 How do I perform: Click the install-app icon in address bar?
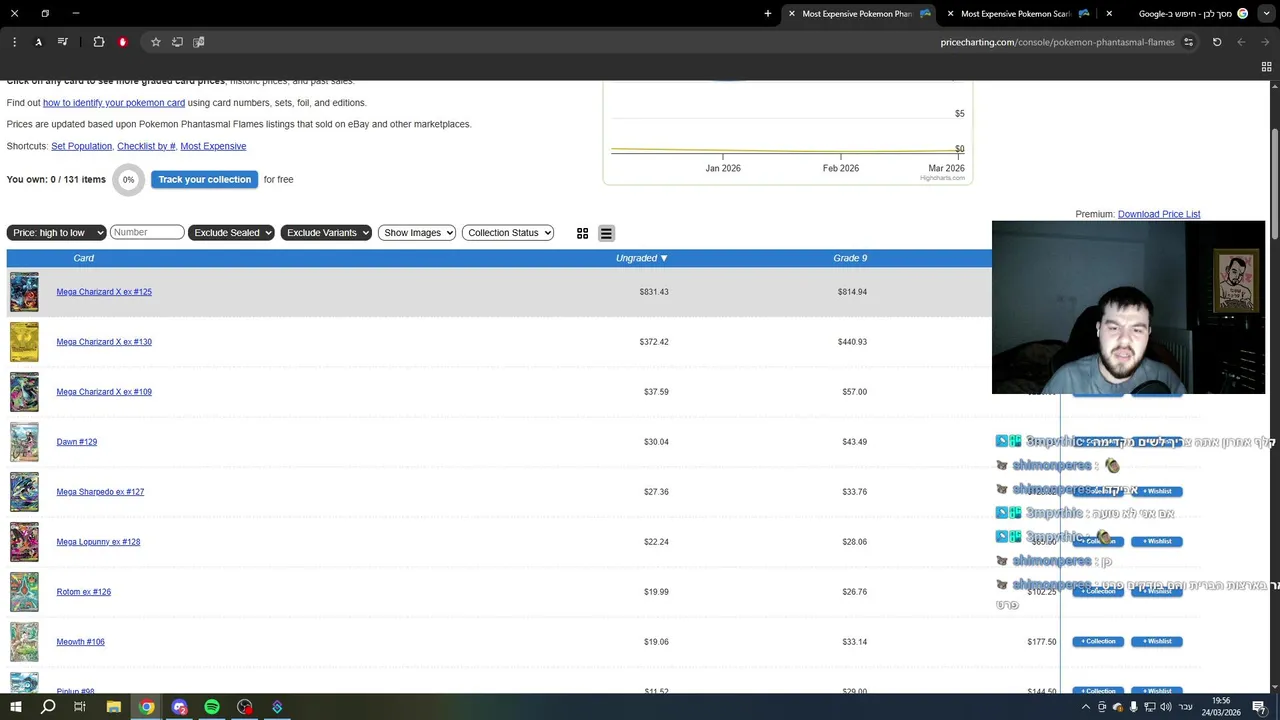[x=177, y=42]
